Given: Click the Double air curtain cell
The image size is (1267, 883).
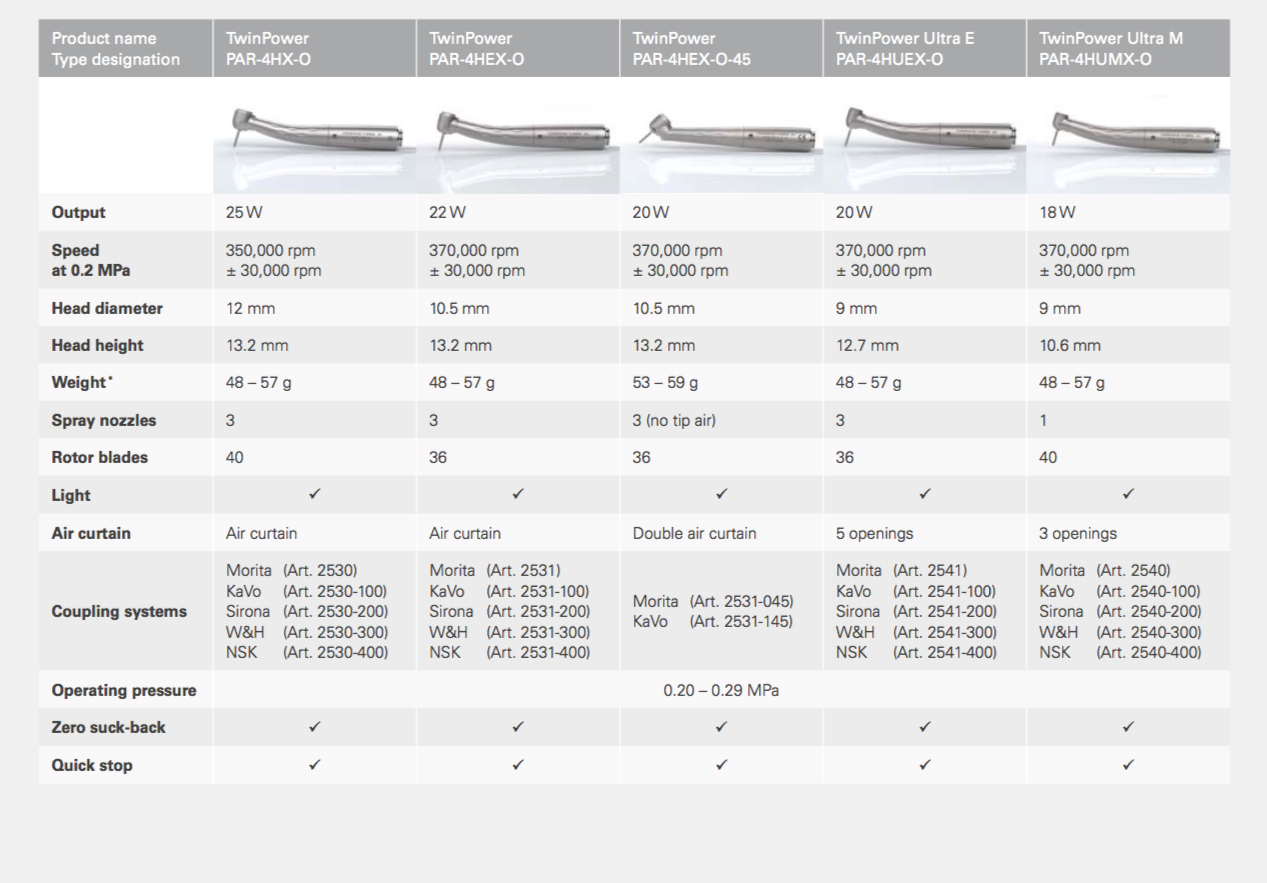Looking at the screenshot, I should click(695, 534).
